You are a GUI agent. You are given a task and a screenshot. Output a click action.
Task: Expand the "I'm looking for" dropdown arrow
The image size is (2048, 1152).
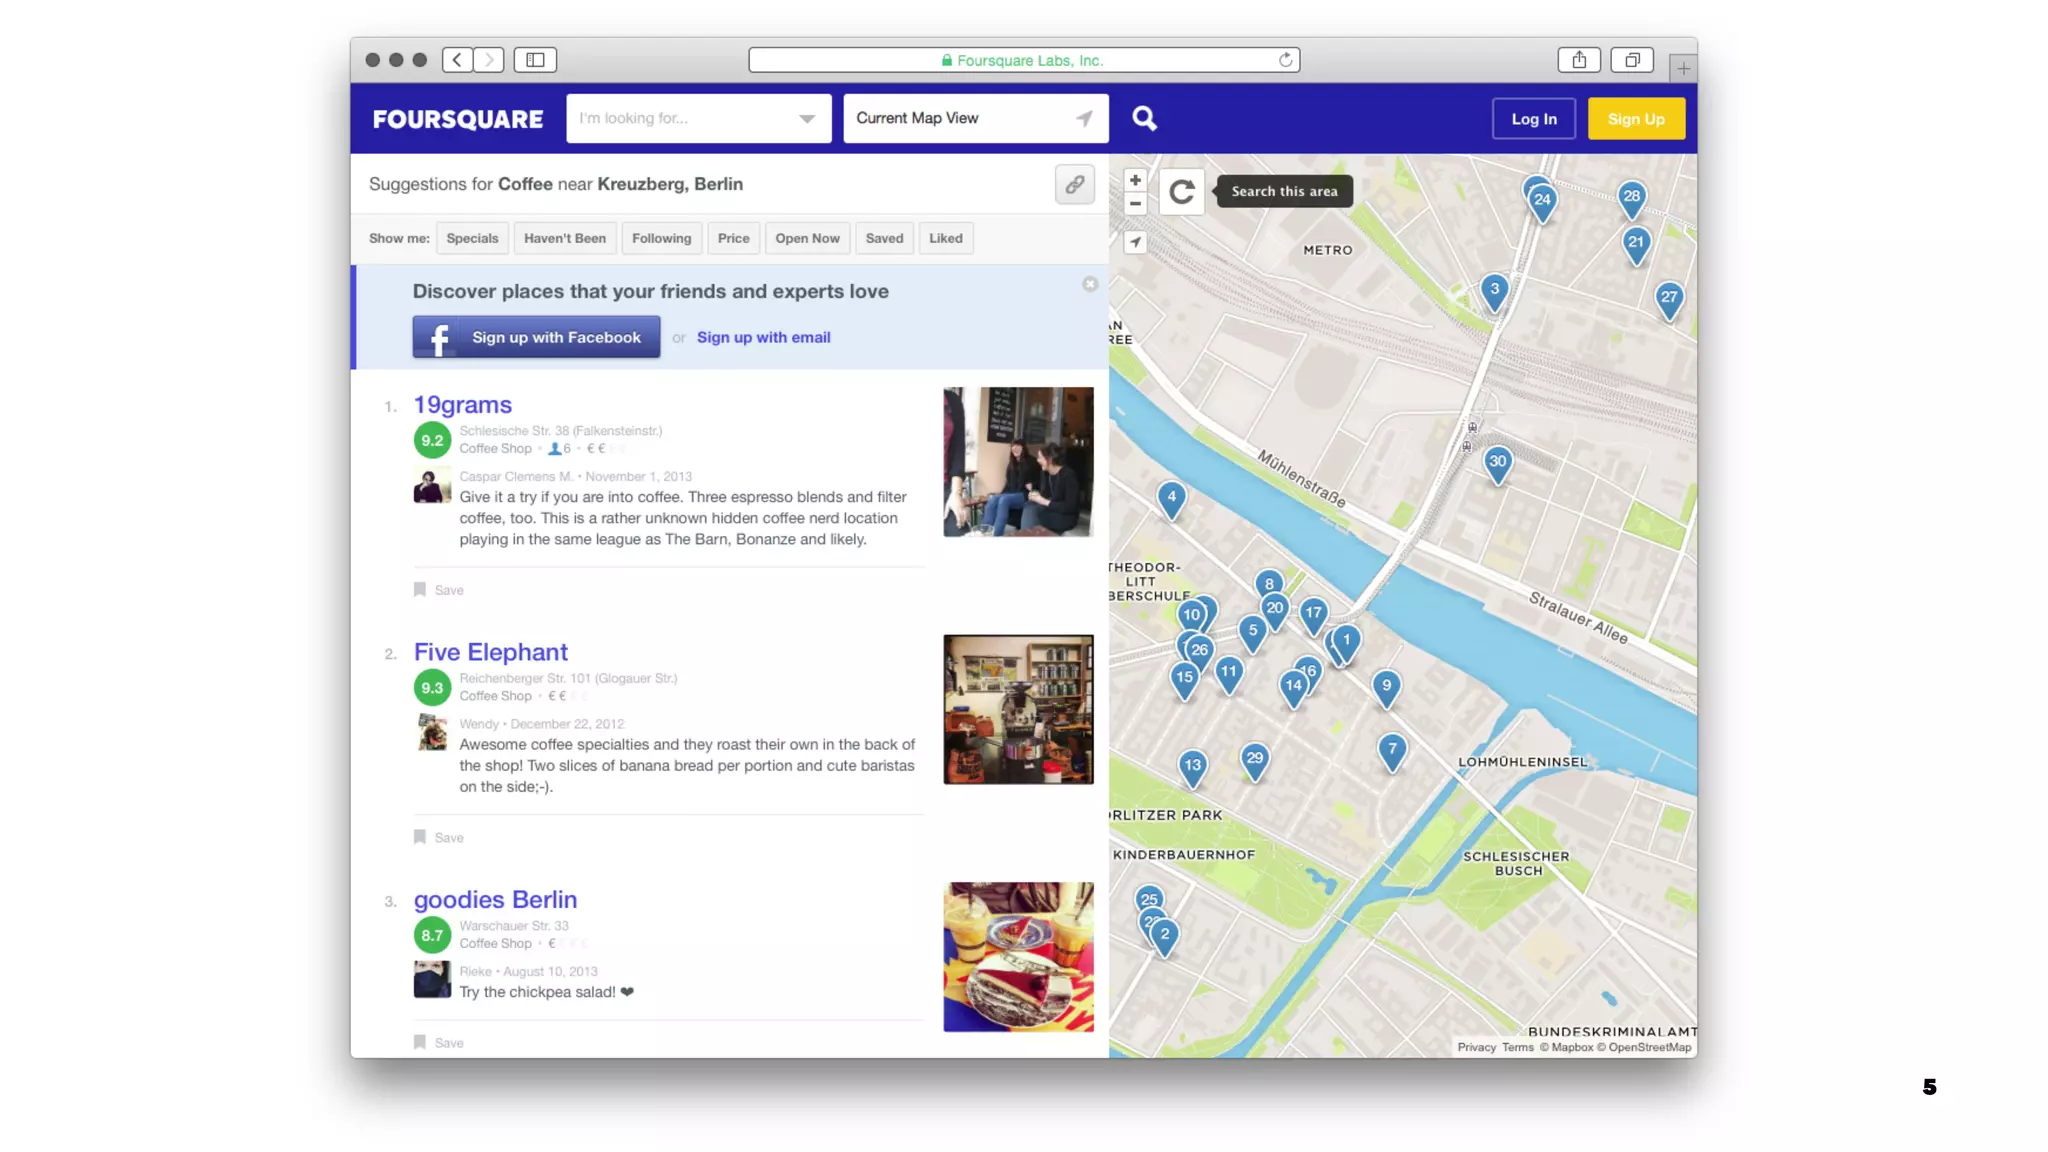(x=806, y=119)
